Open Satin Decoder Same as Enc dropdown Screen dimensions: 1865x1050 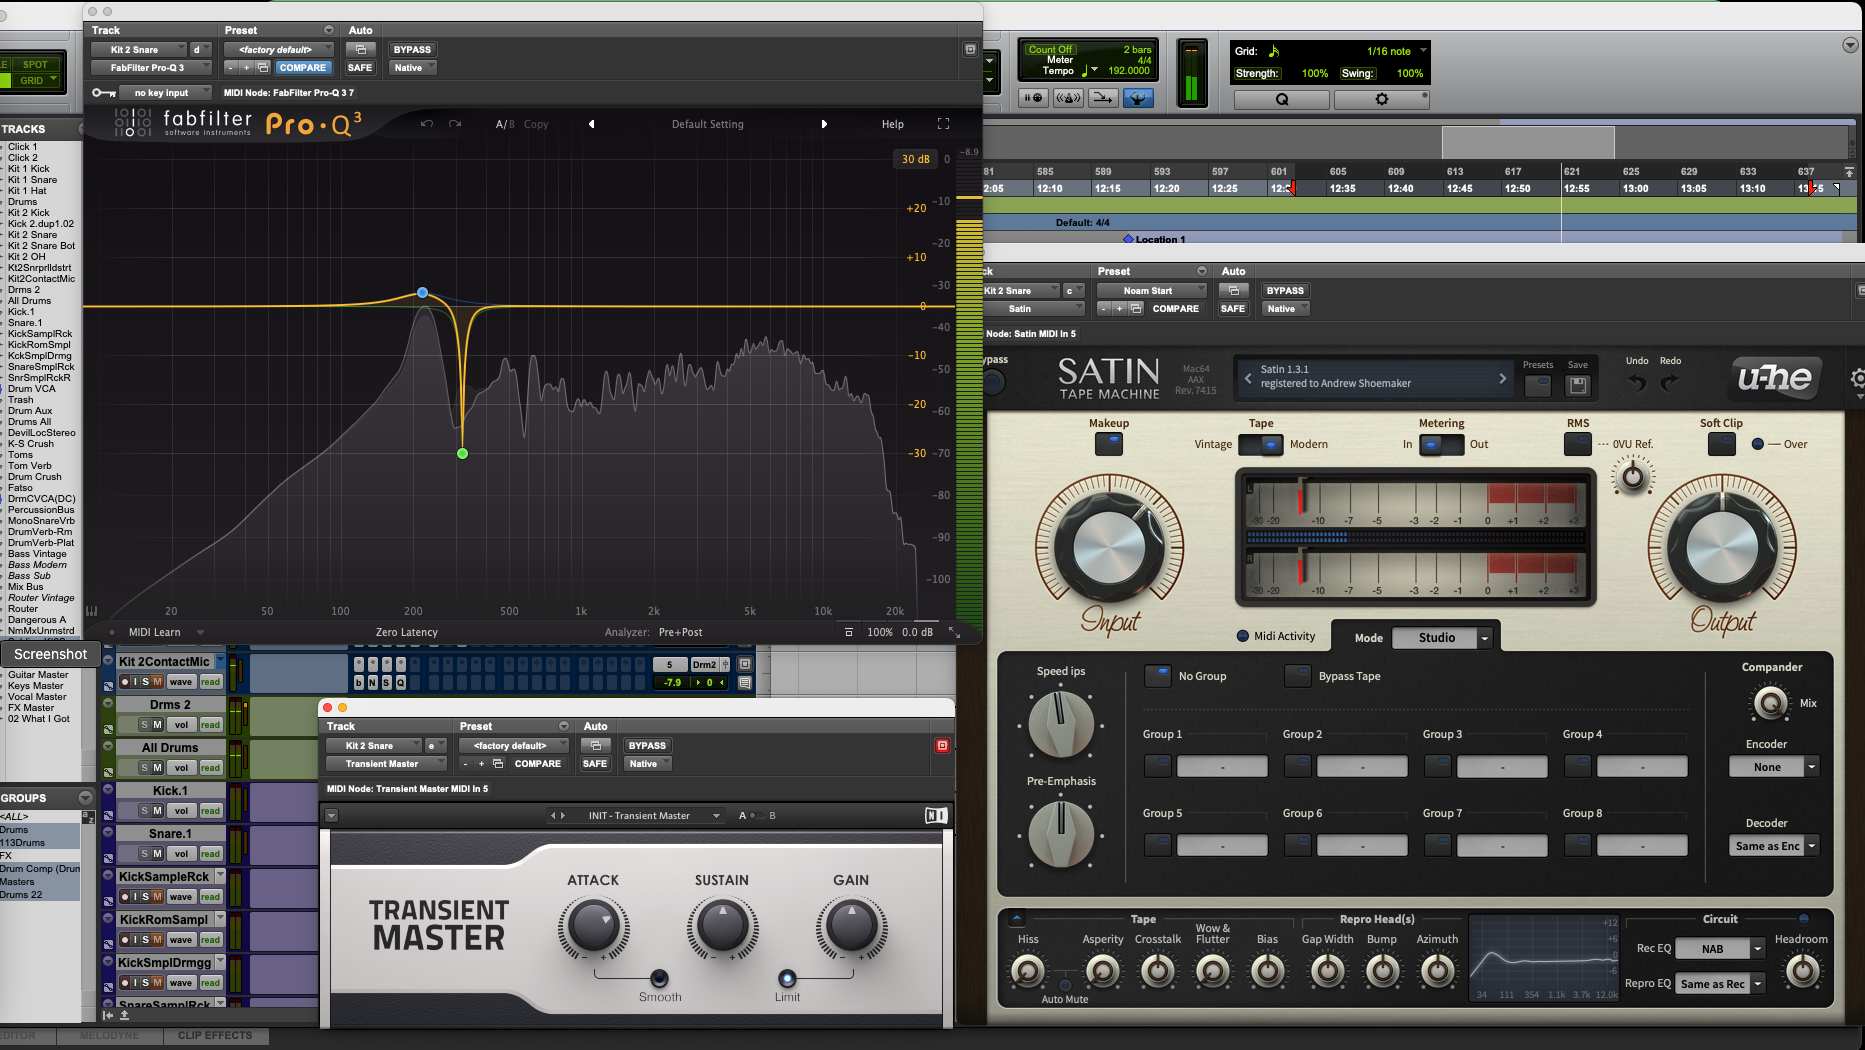(1774, 846)
